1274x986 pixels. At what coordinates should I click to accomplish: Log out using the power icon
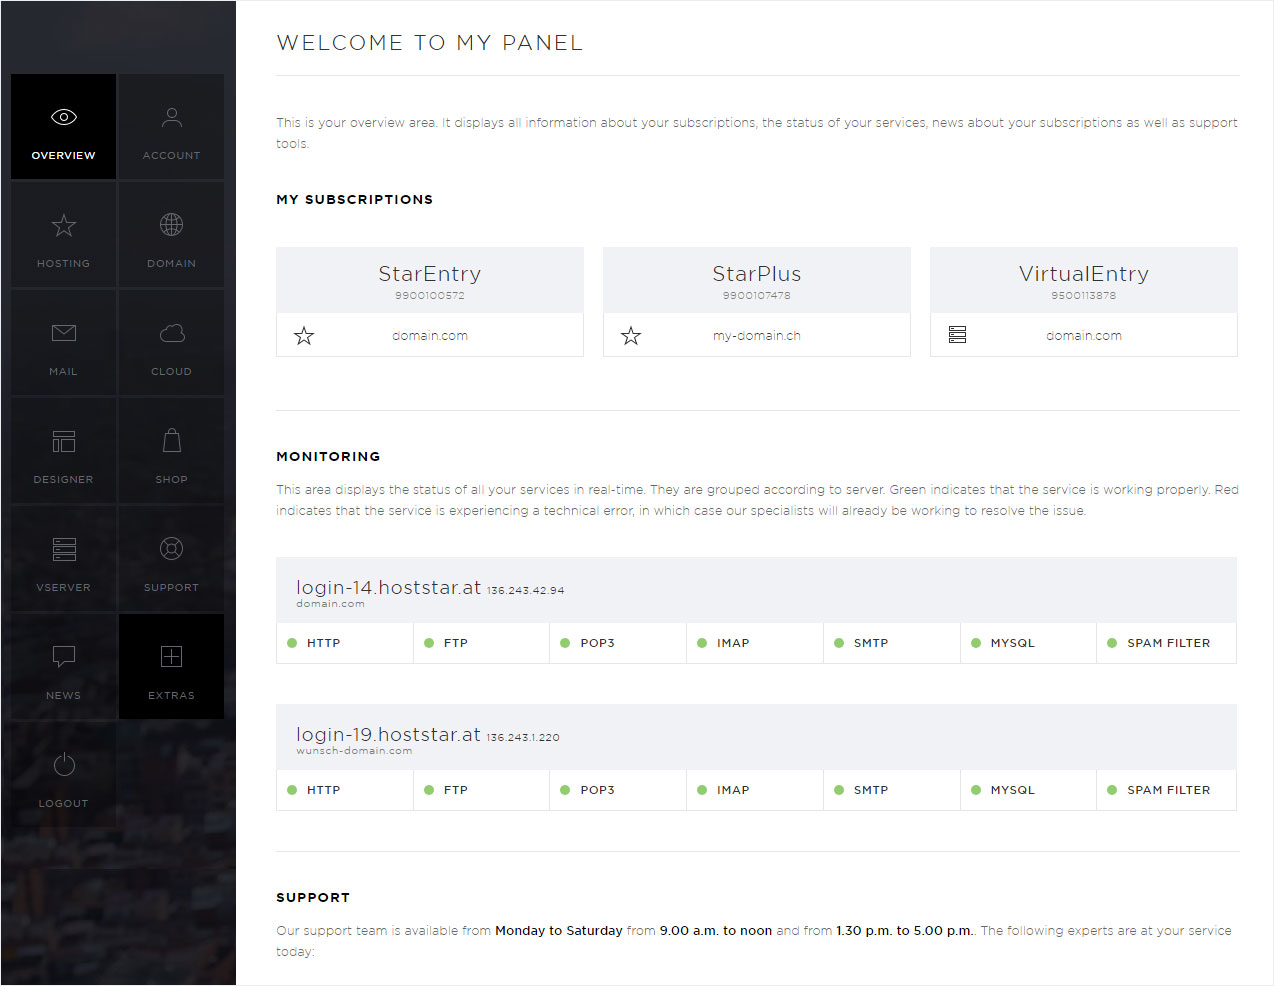(64, 765)
